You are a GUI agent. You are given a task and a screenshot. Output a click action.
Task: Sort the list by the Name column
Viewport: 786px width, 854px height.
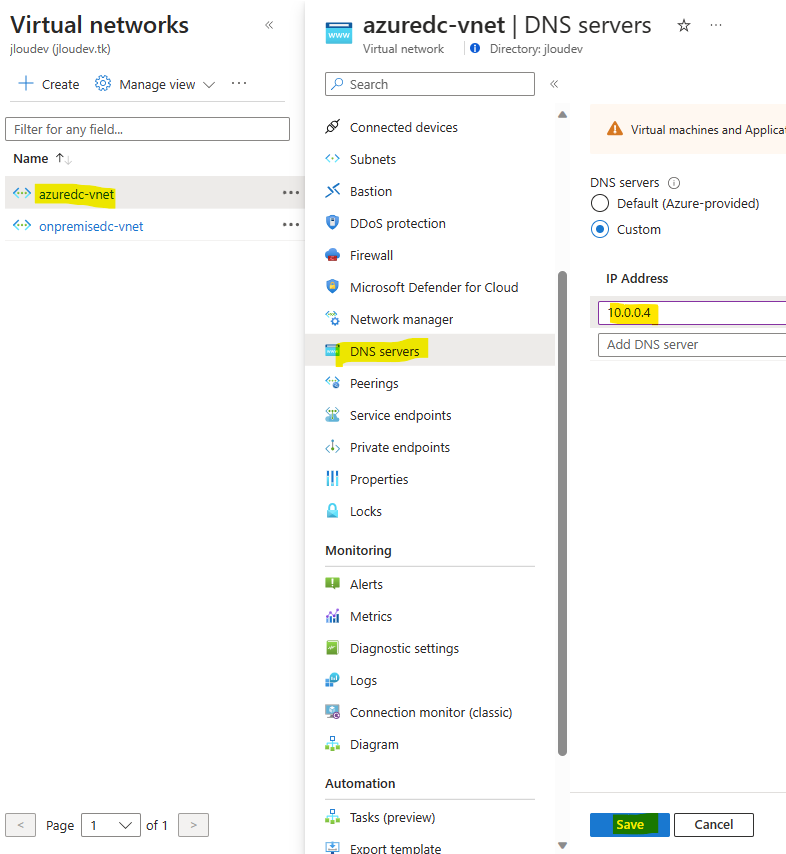(42, 158)
